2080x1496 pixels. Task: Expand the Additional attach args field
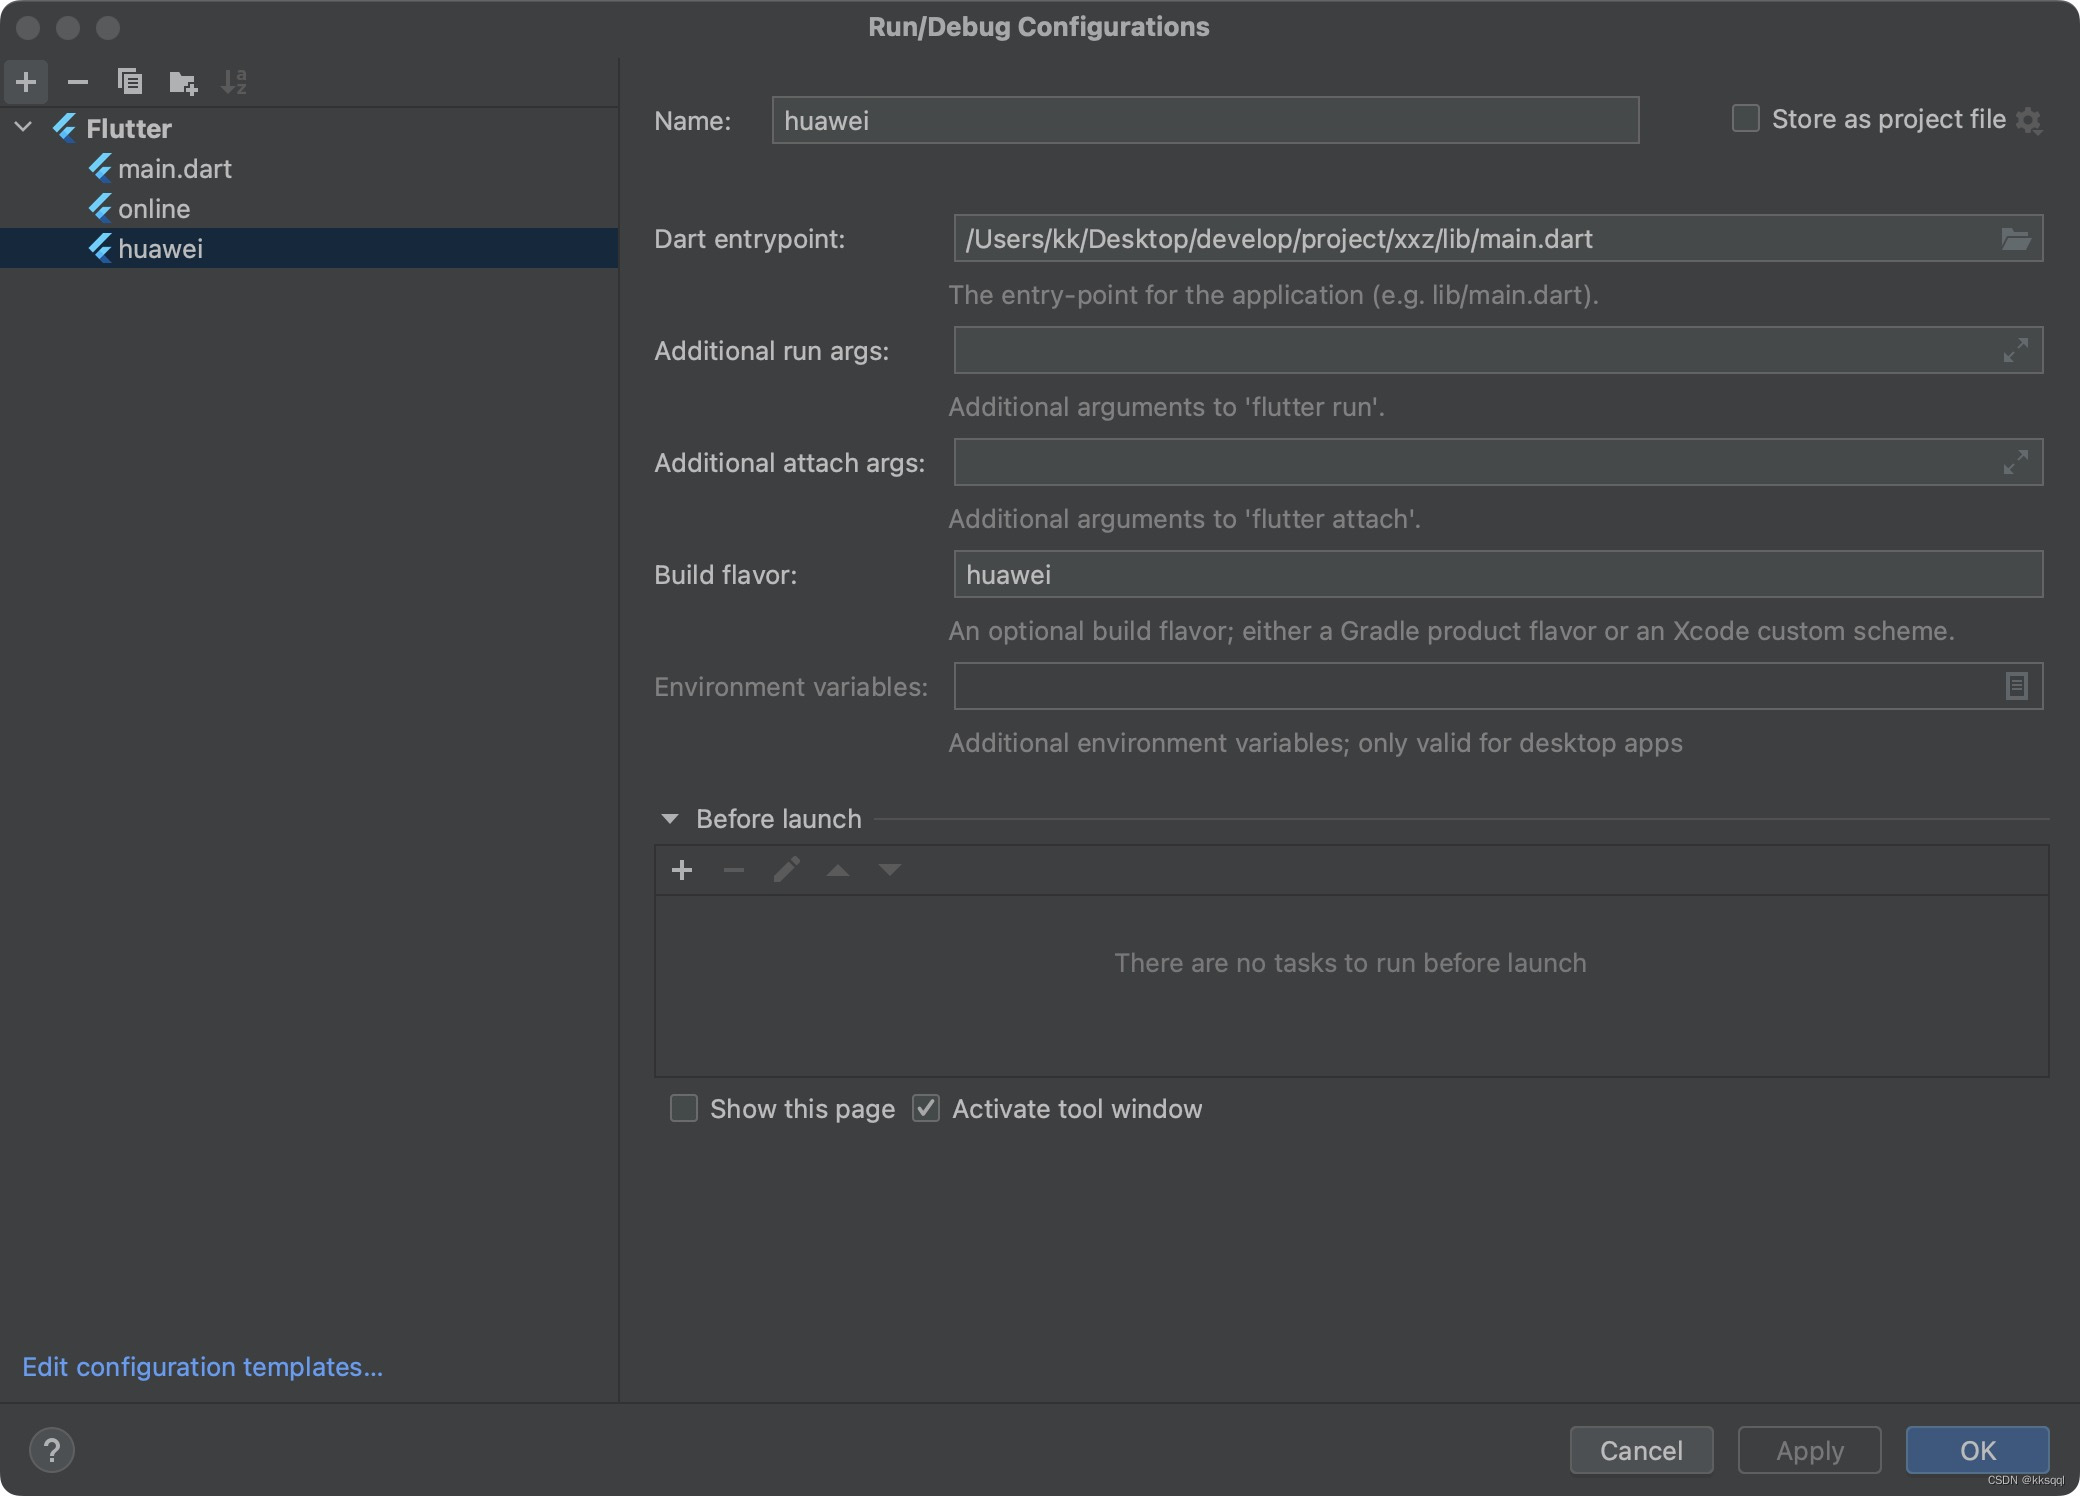coord(2015,462)
